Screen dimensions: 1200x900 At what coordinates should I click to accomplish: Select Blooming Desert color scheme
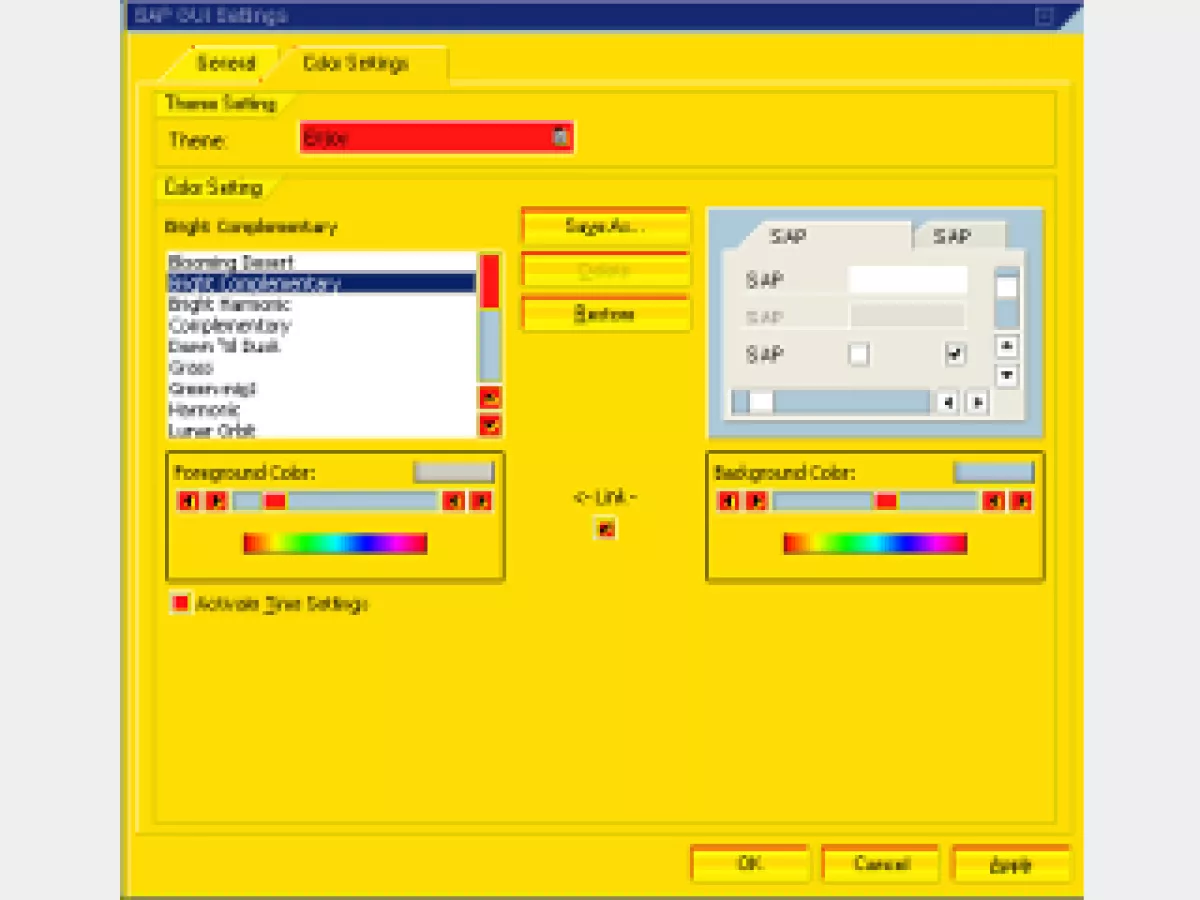pos(321,262)
